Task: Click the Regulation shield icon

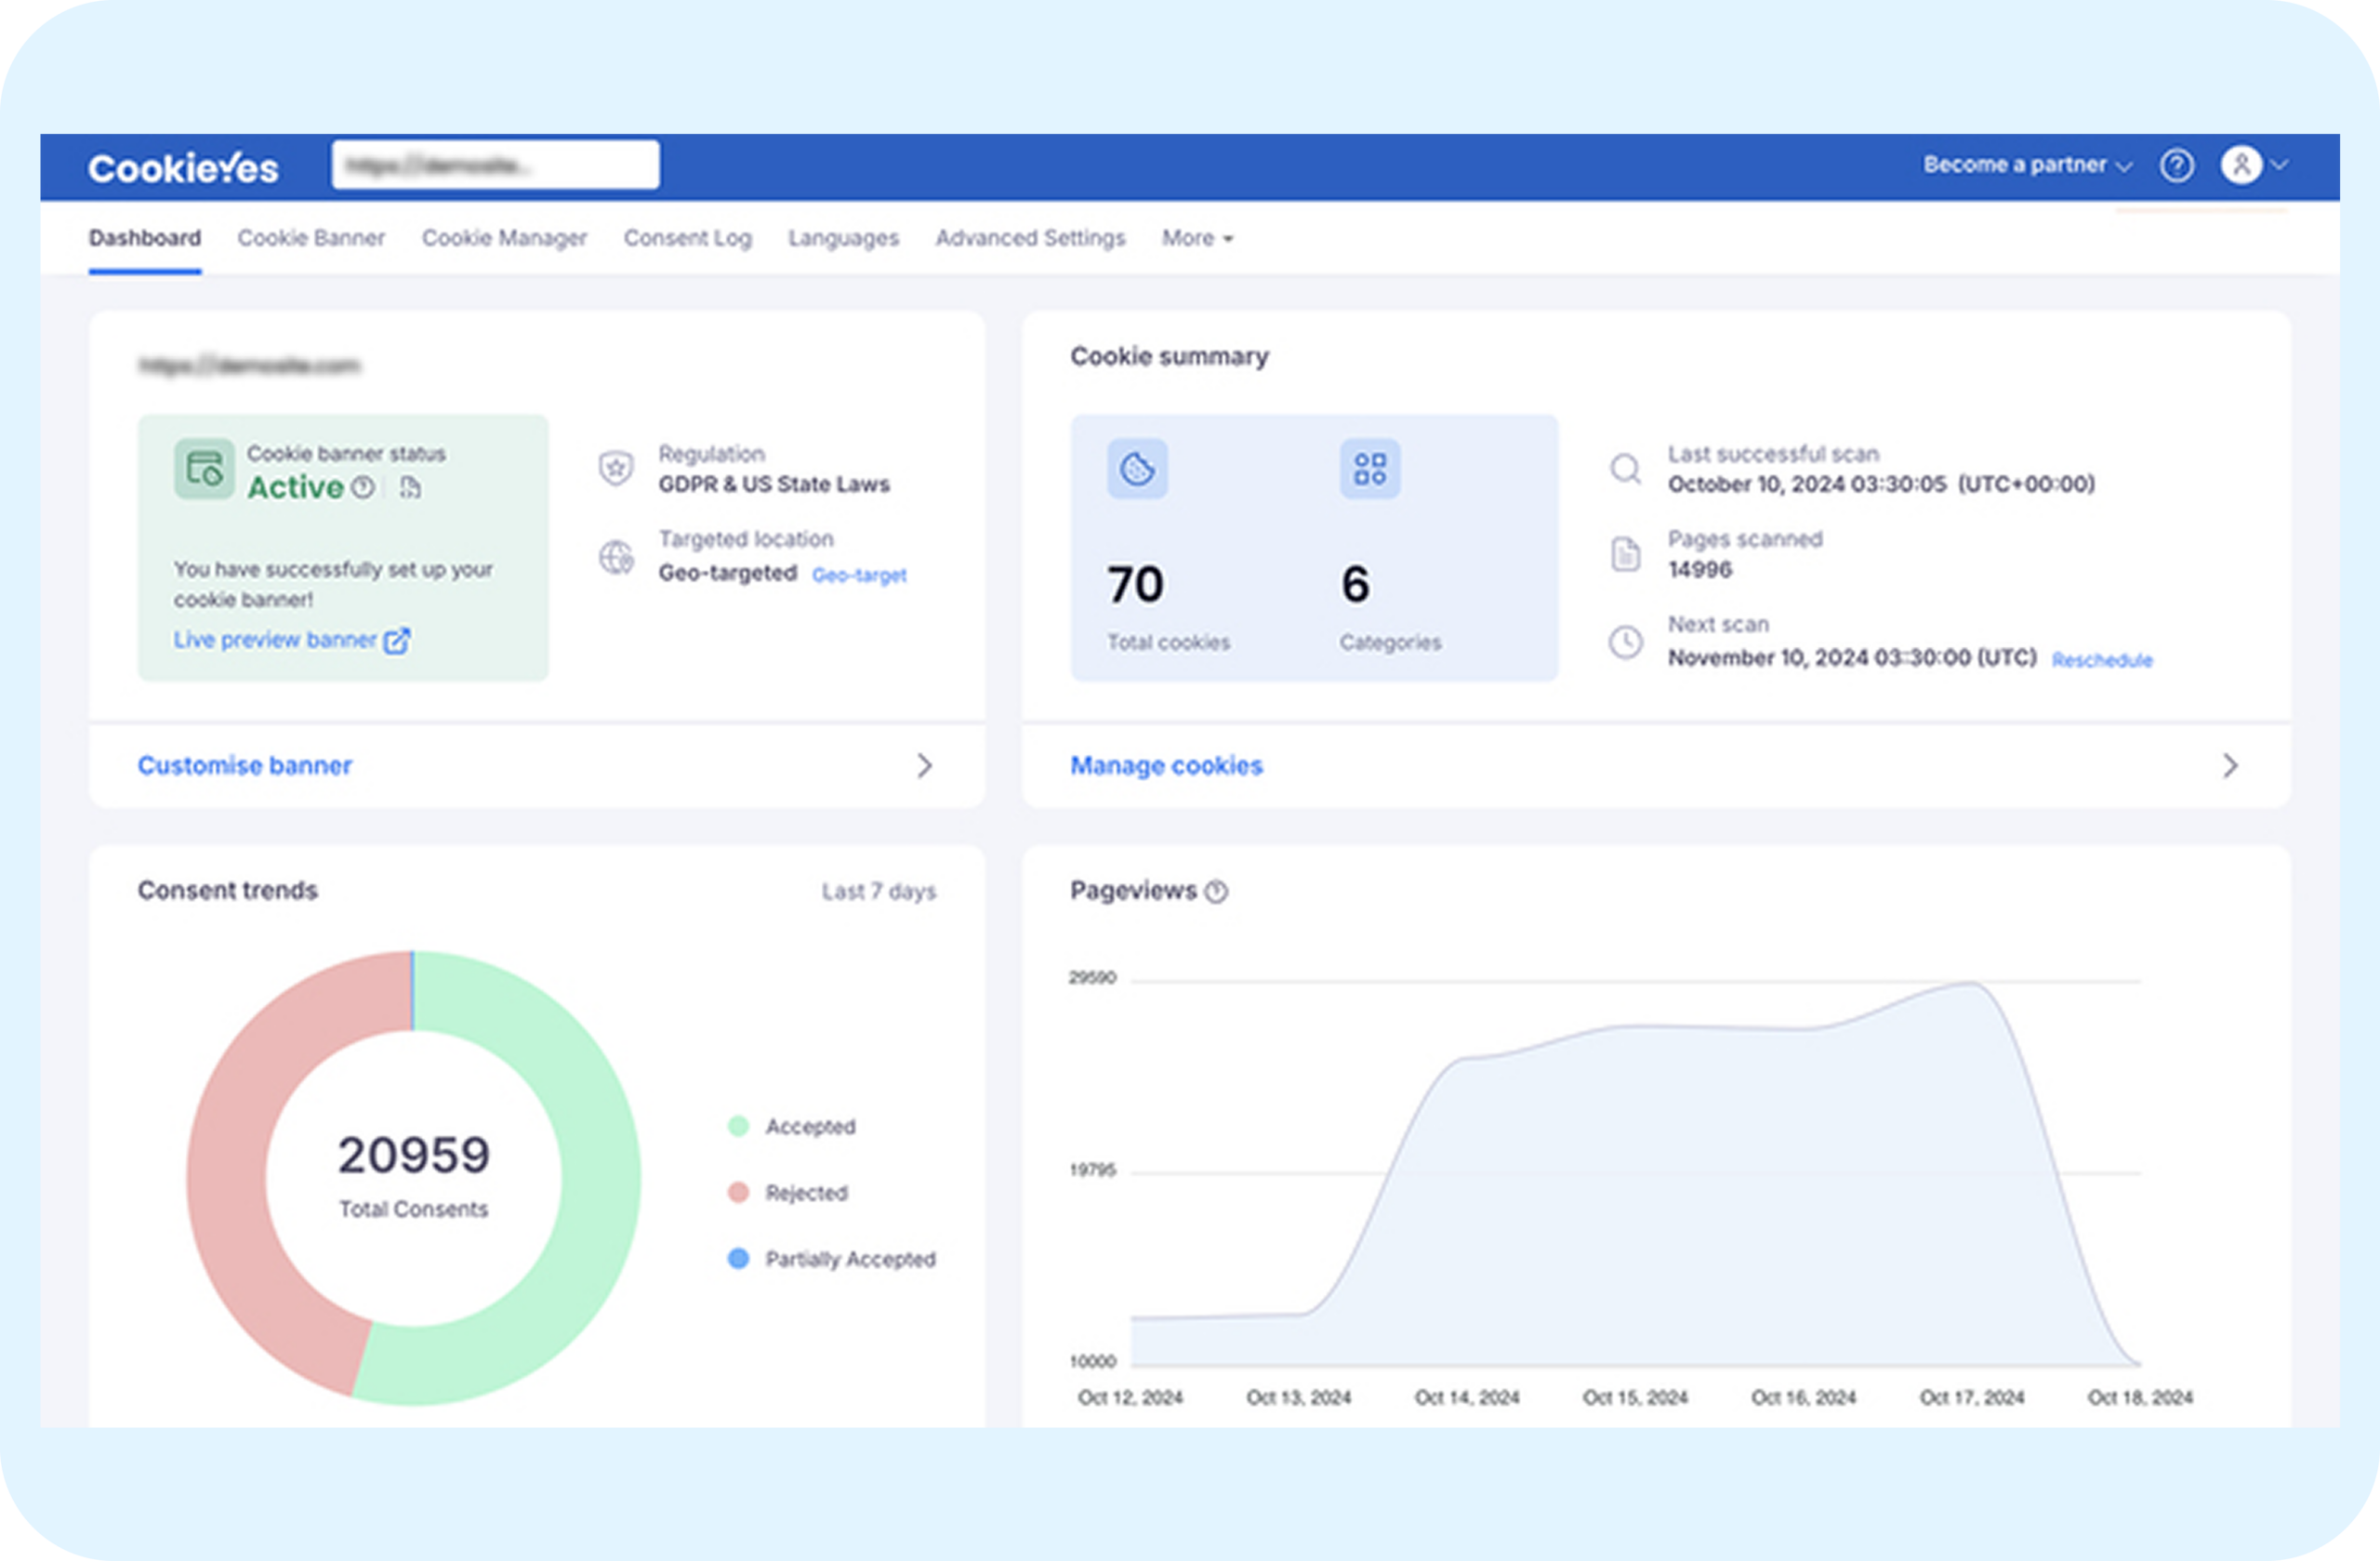Action: coord(616,468)
